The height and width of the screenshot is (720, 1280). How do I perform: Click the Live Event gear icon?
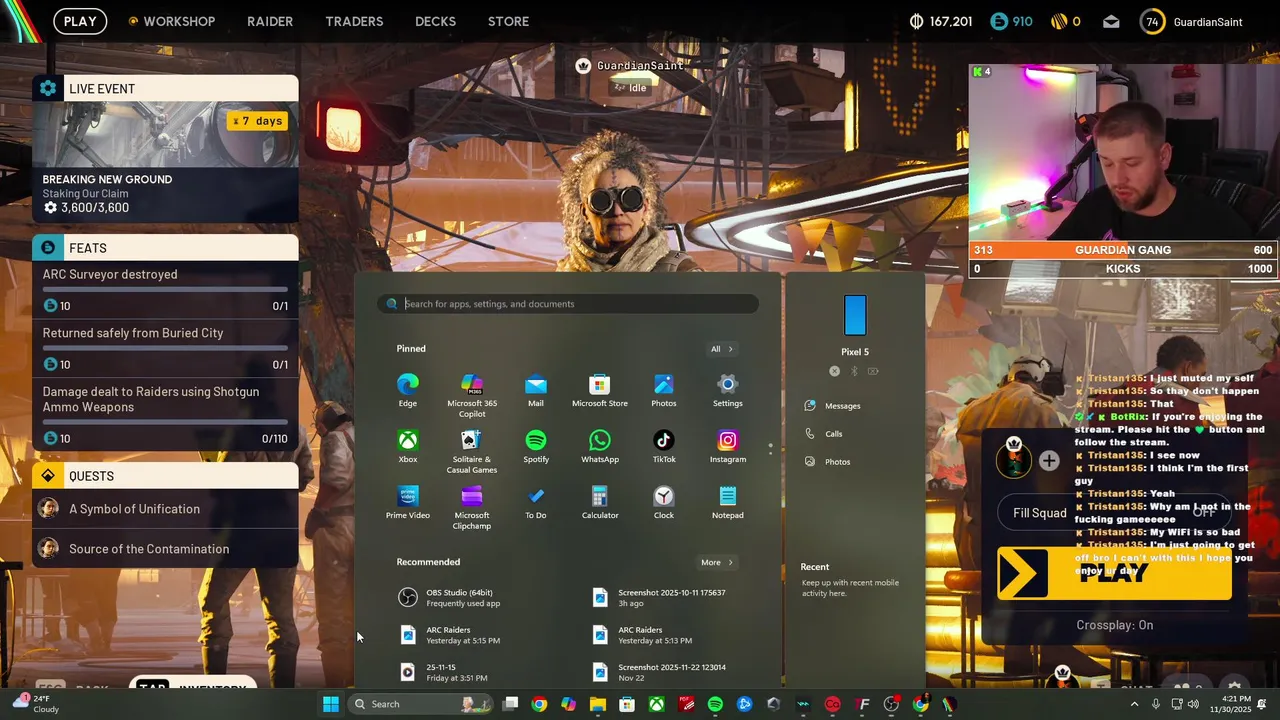point(48,88)
